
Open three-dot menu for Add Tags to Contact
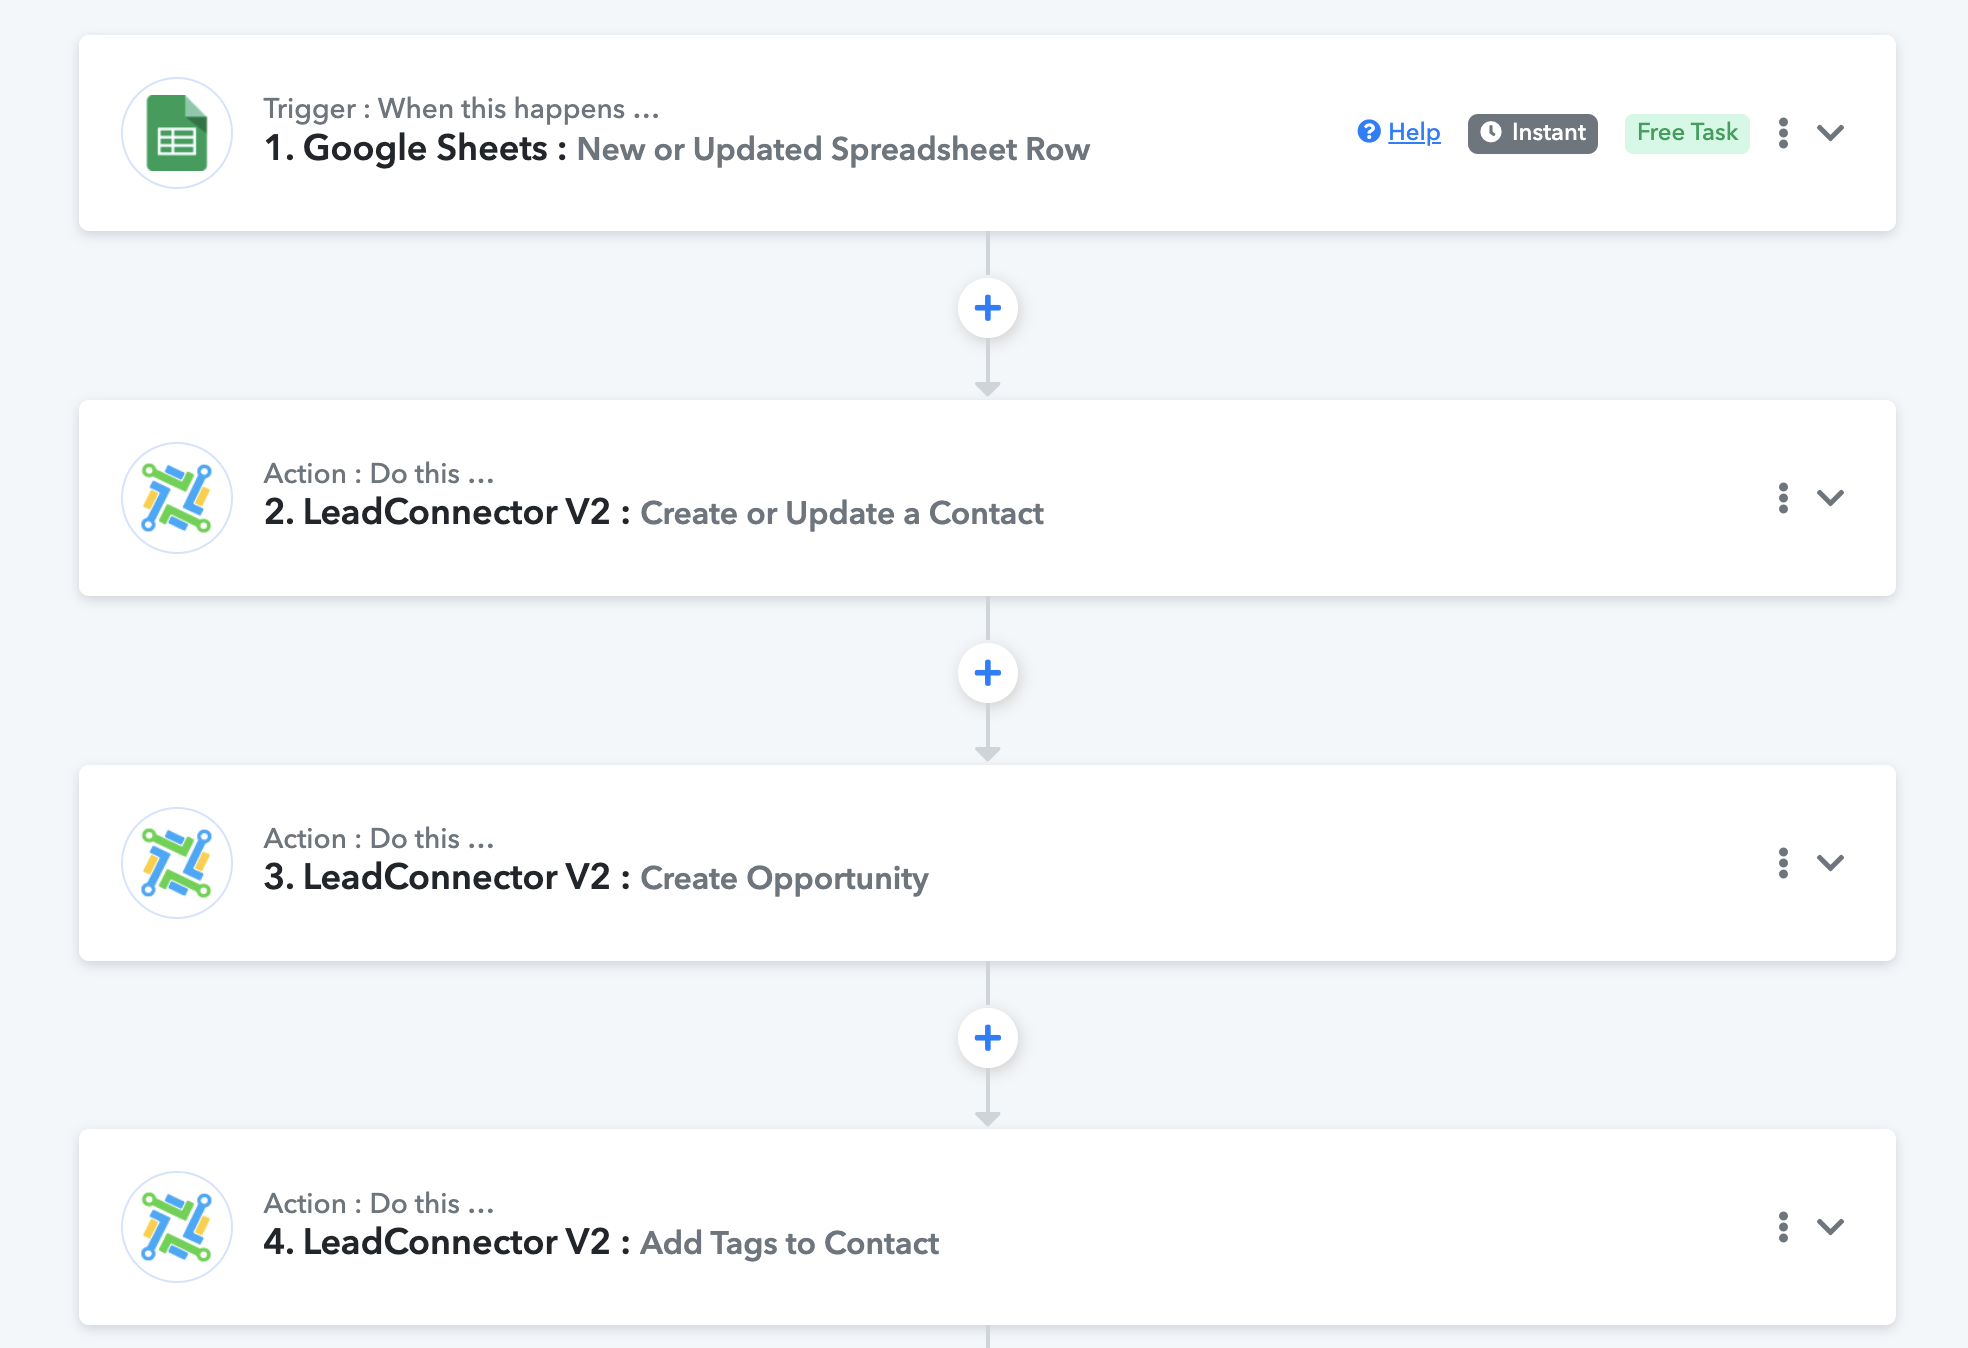tap(1783, 1227)
